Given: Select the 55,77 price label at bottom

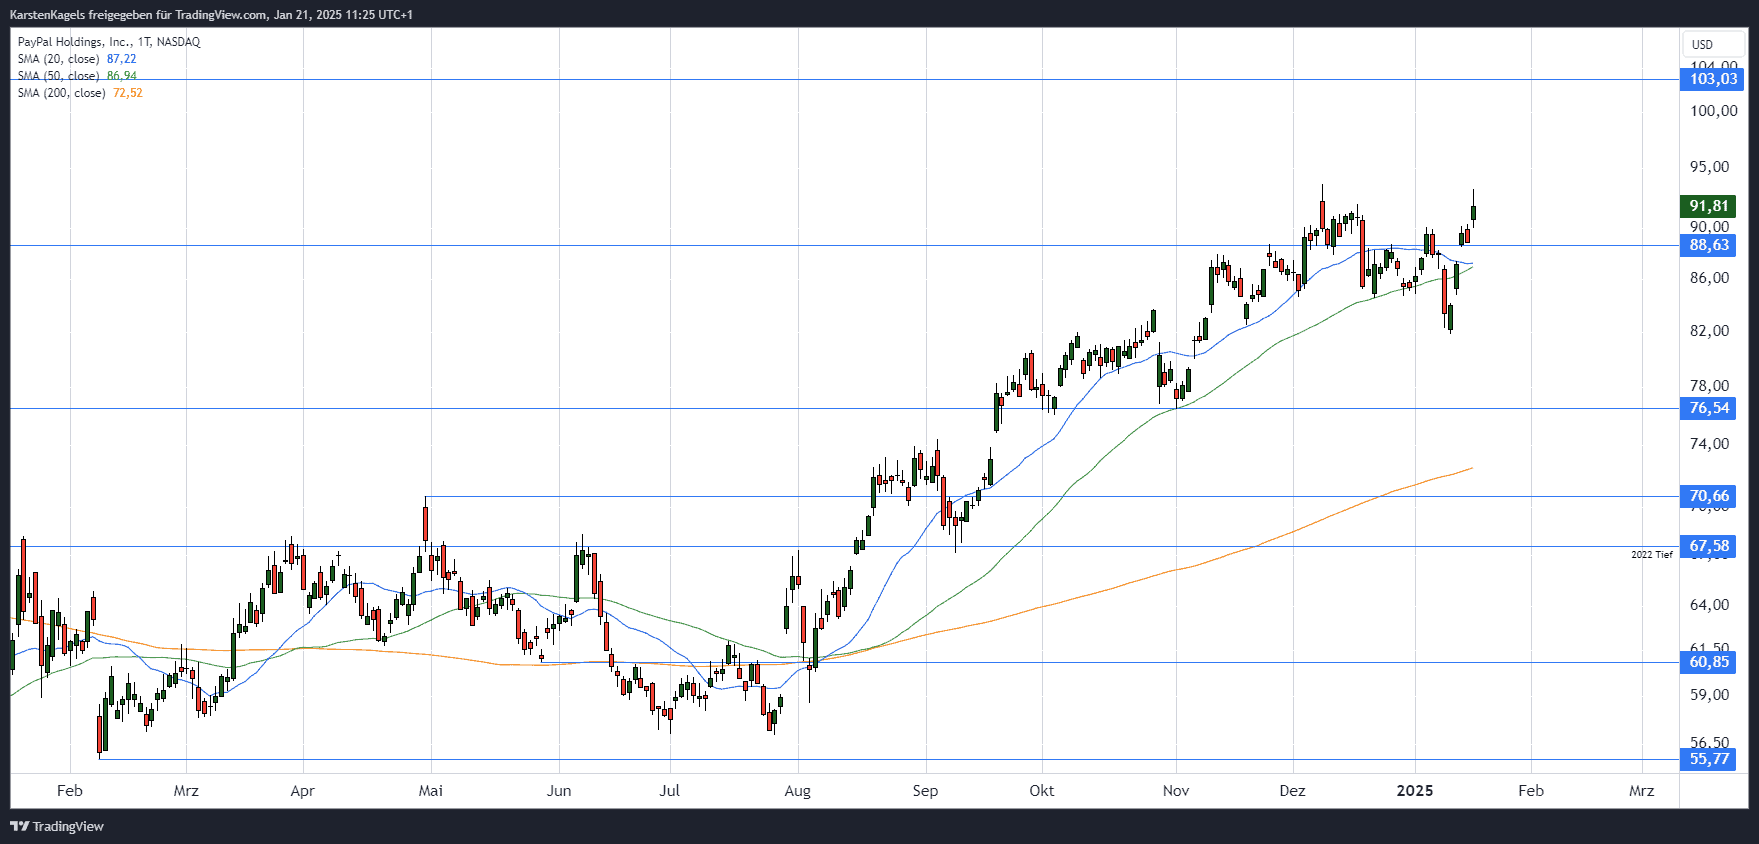Looking at the screenshot, I should [x=1708, y=759].
